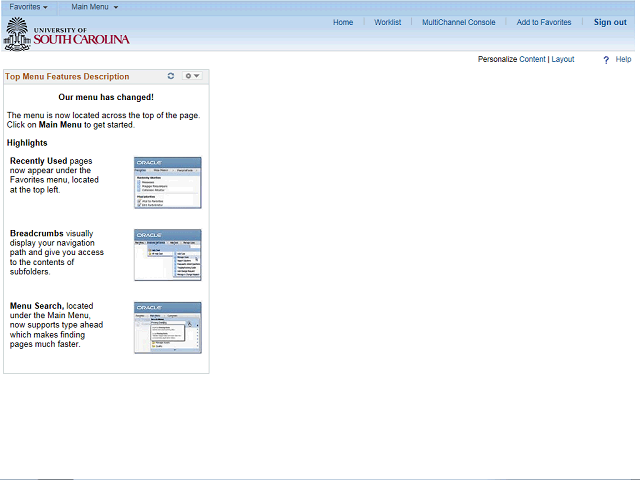Refresh the Top Menu Features pagelet
640x480 pixels.
point(171,76)
